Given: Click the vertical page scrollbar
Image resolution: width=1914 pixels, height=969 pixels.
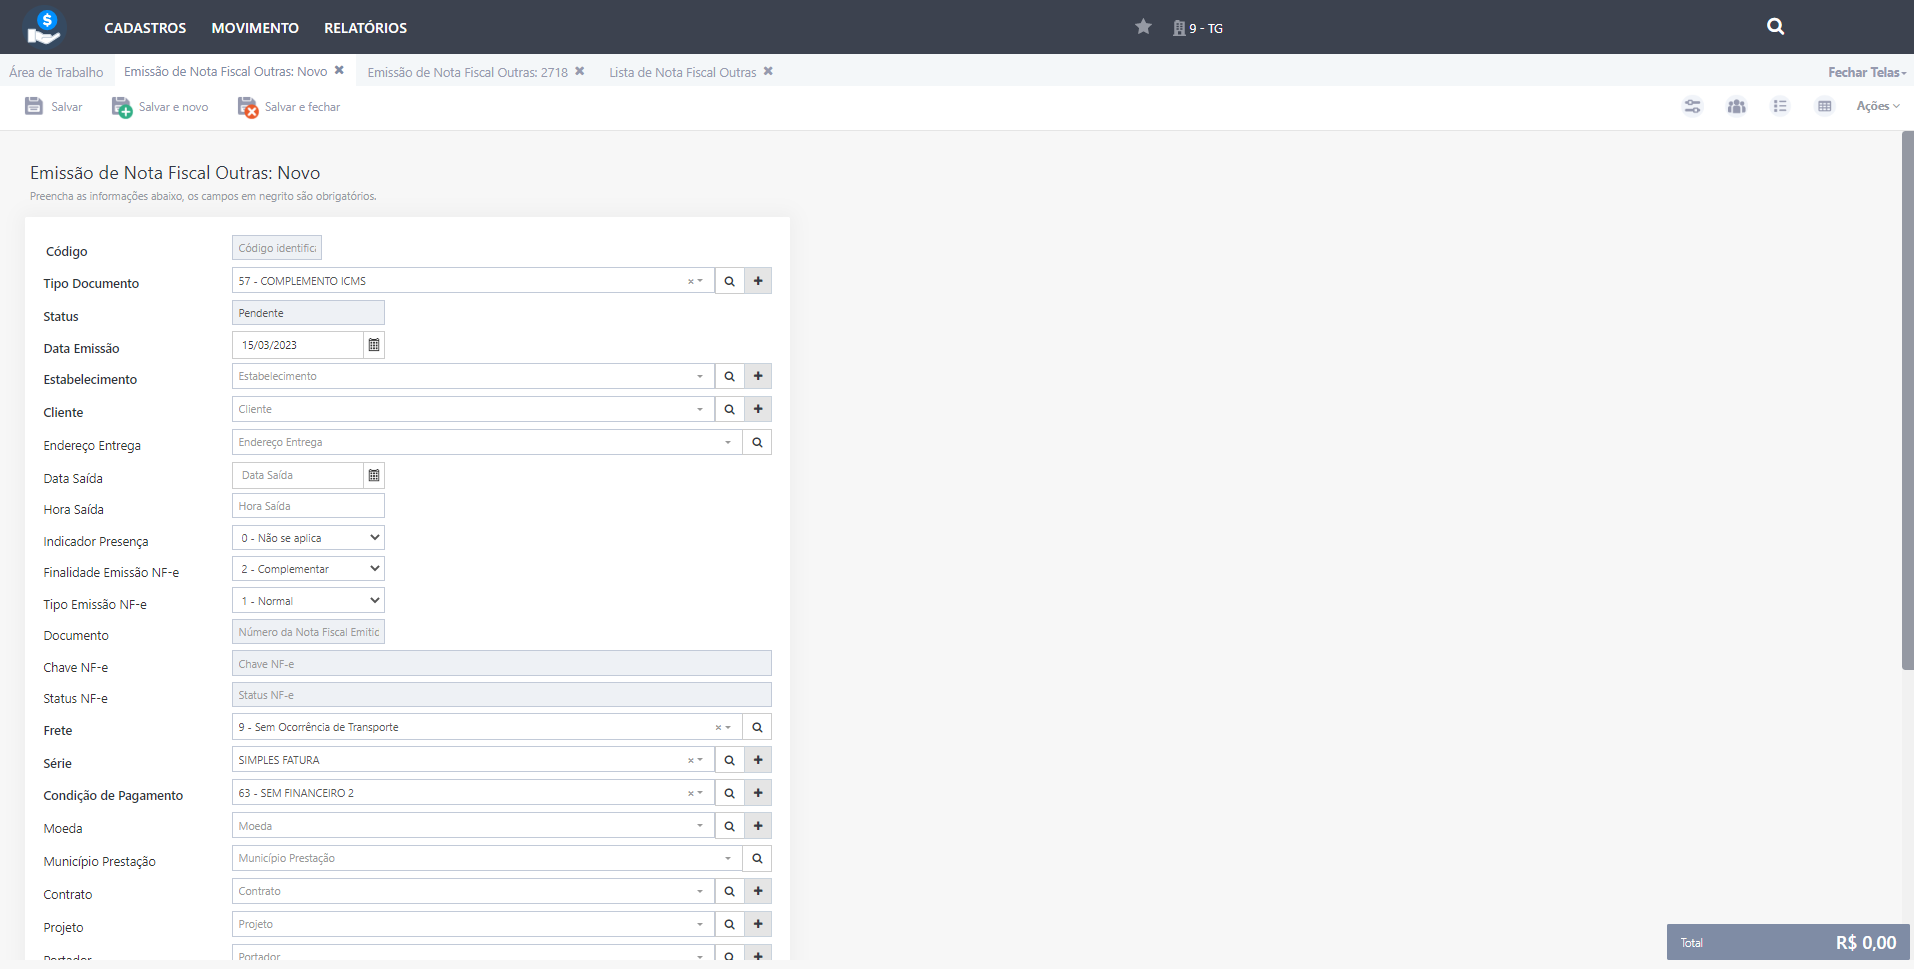Looking at the screenshot, I should click(1907, 400).
